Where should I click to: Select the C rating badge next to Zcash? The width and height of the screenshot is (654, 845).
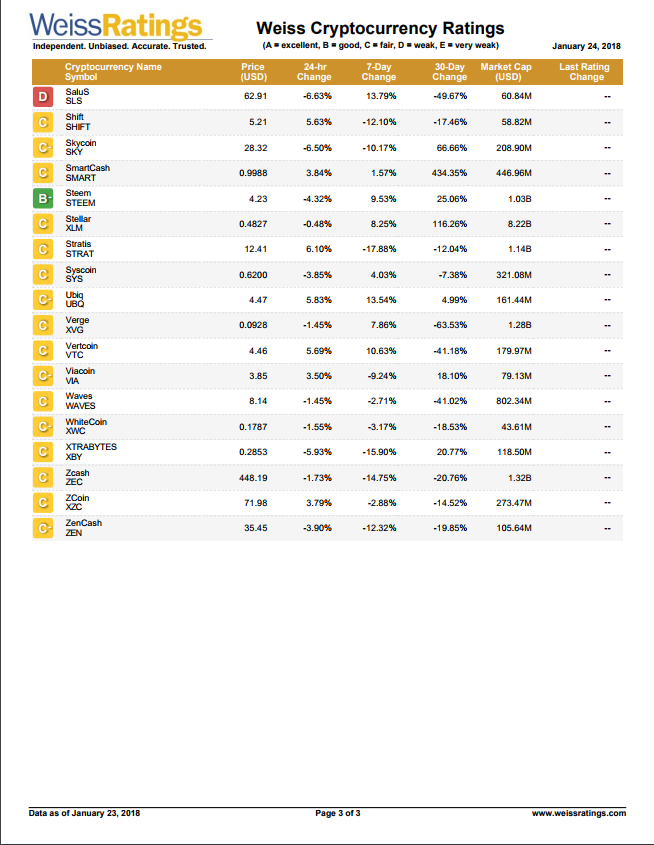point(43,477)
